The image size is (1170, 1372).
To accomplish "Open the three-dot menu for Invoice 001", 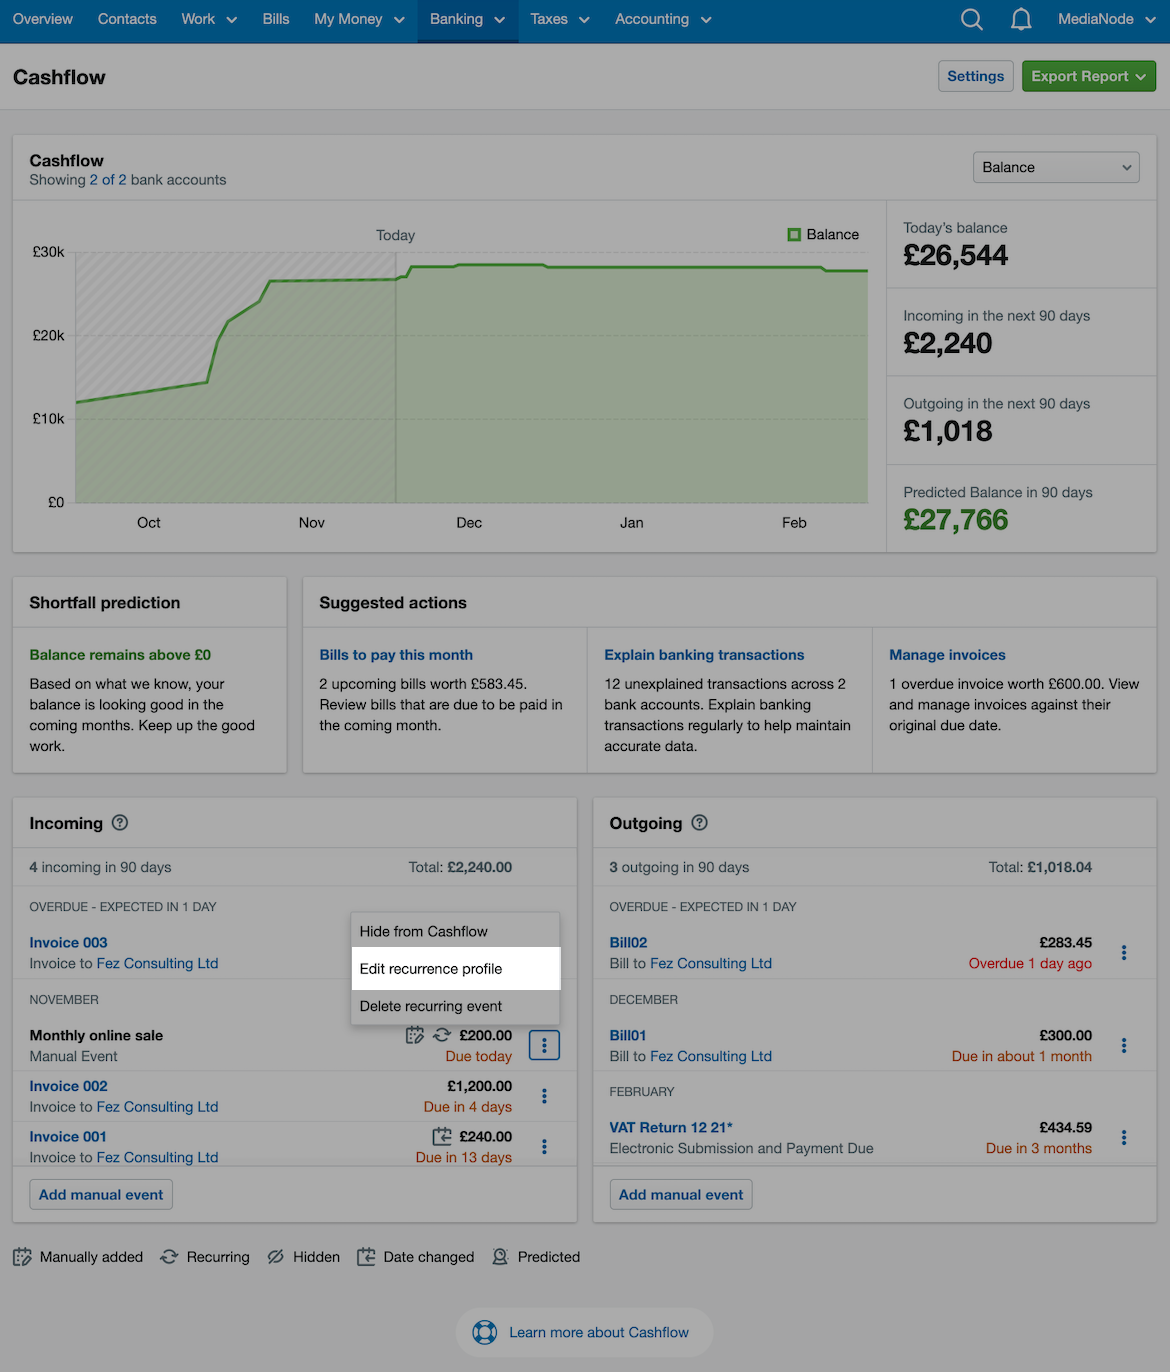I will point(544,1146).
